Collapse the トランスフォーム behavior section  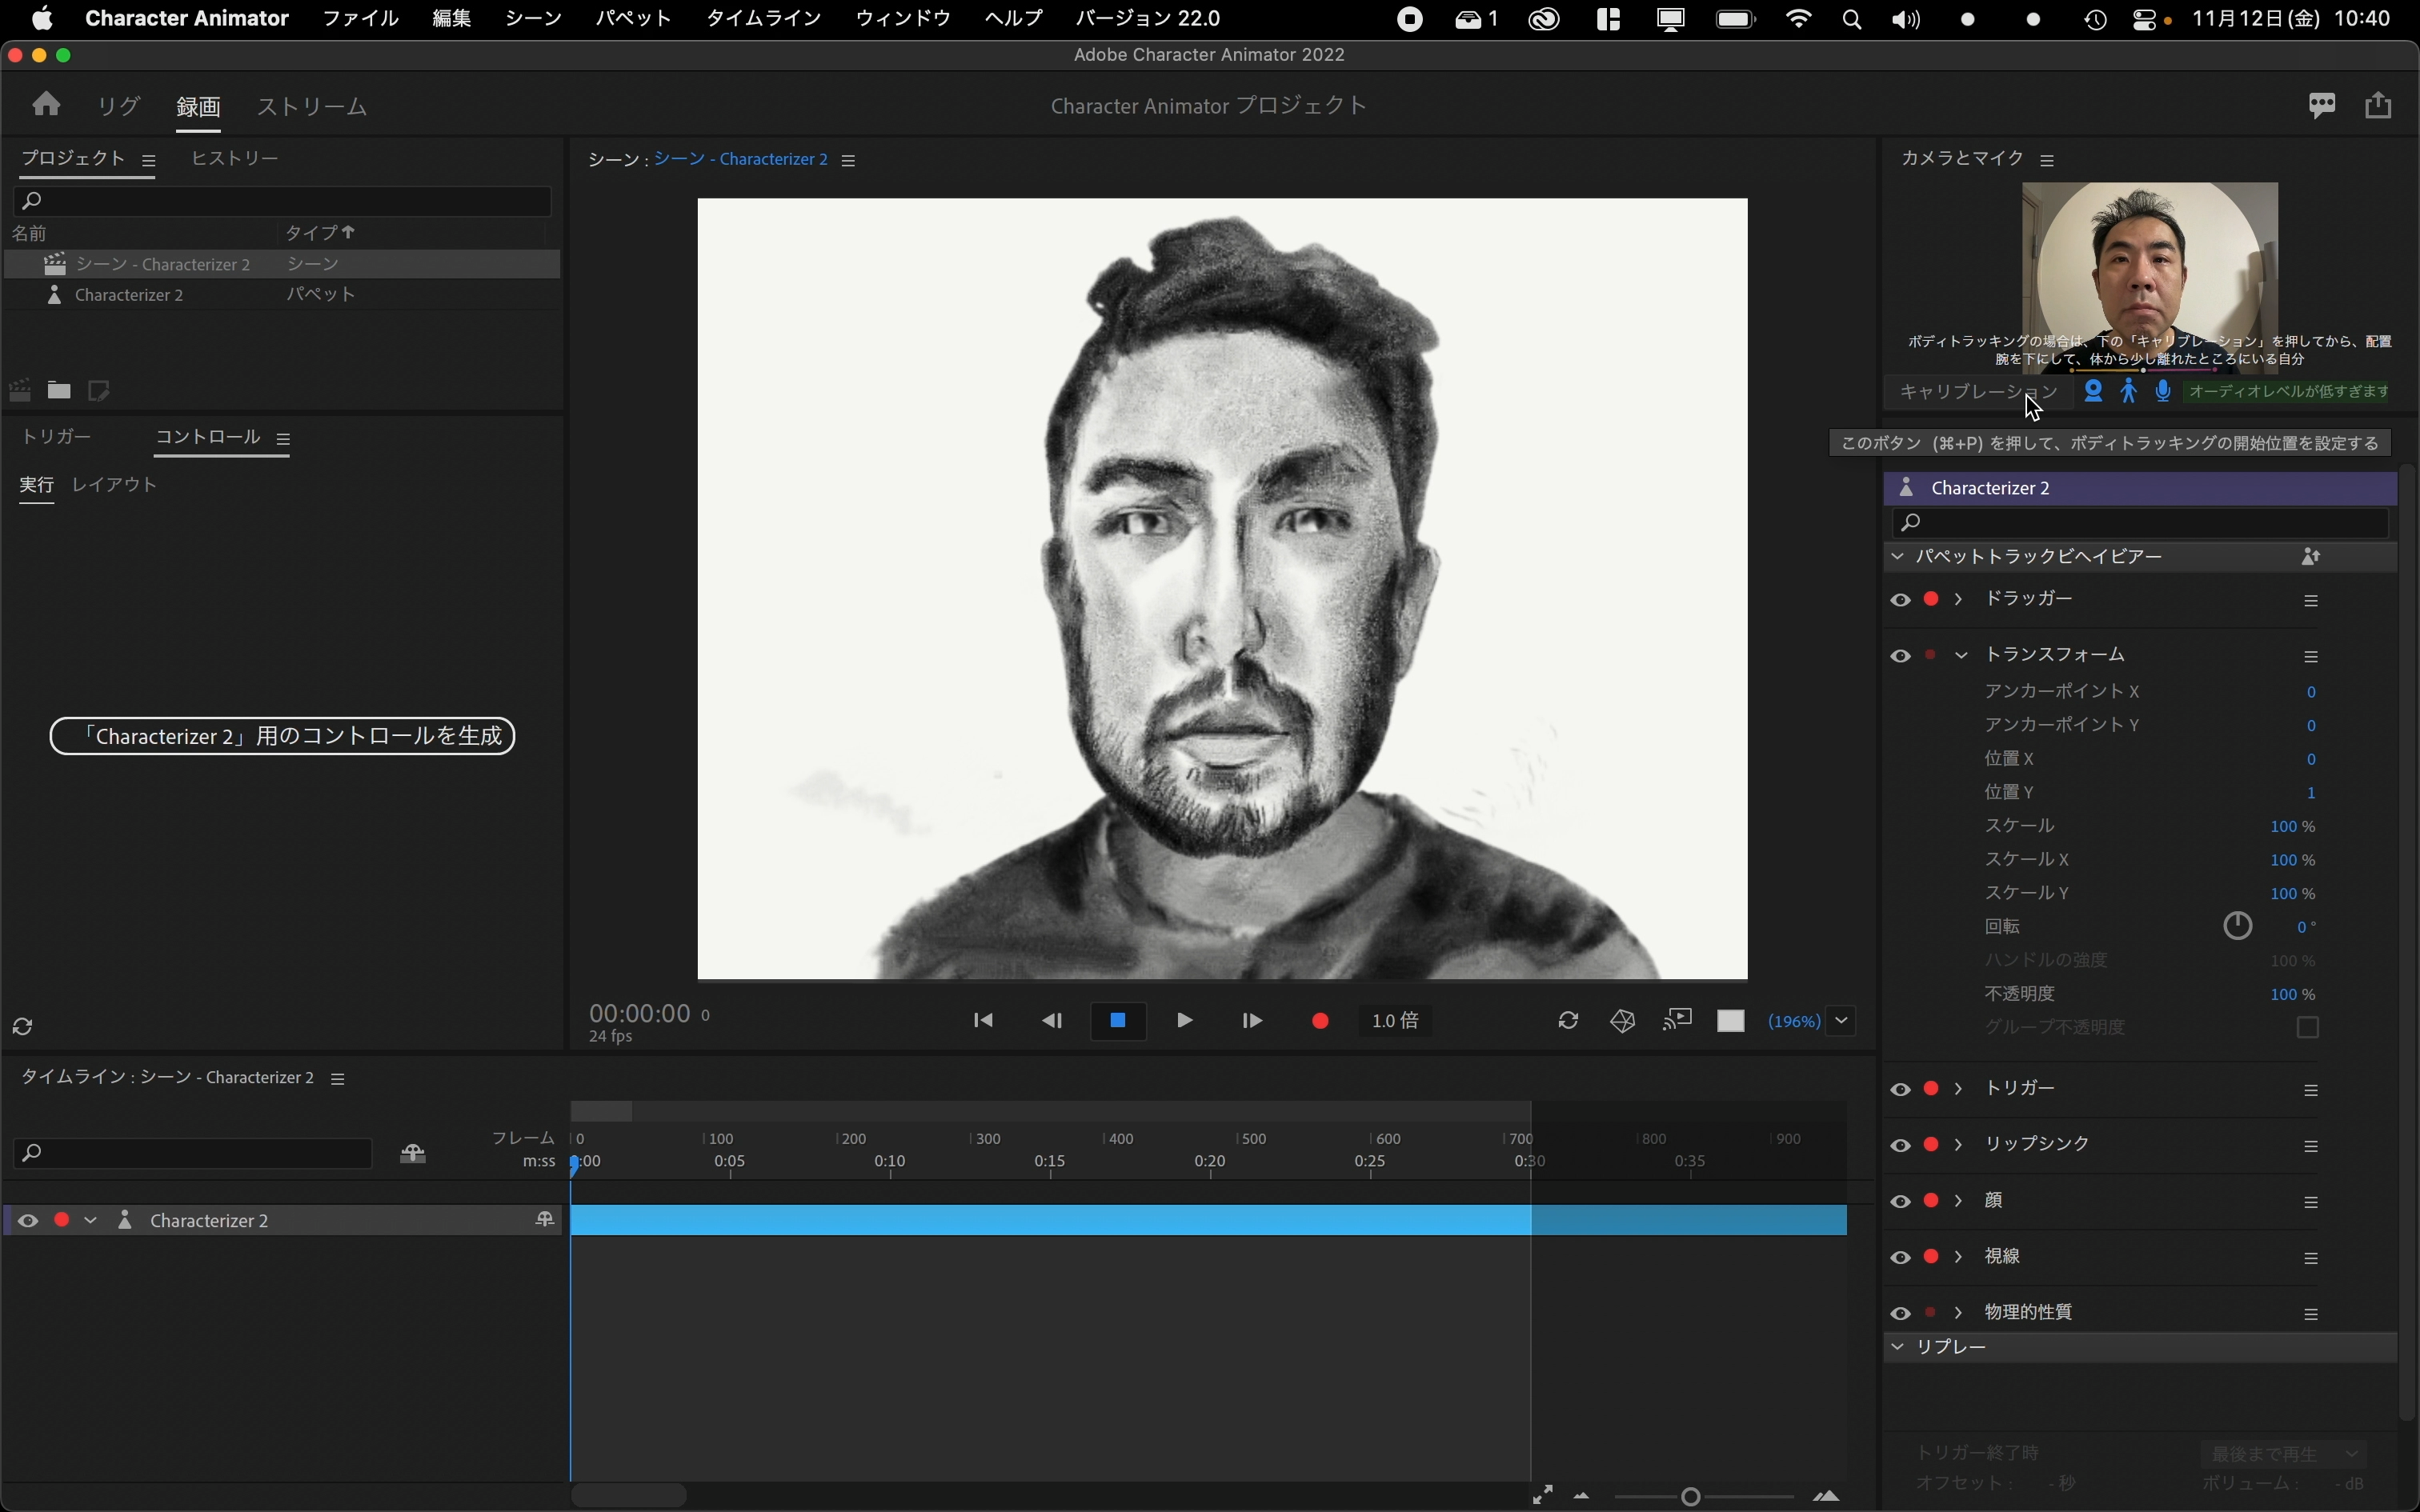(1961, 656)
